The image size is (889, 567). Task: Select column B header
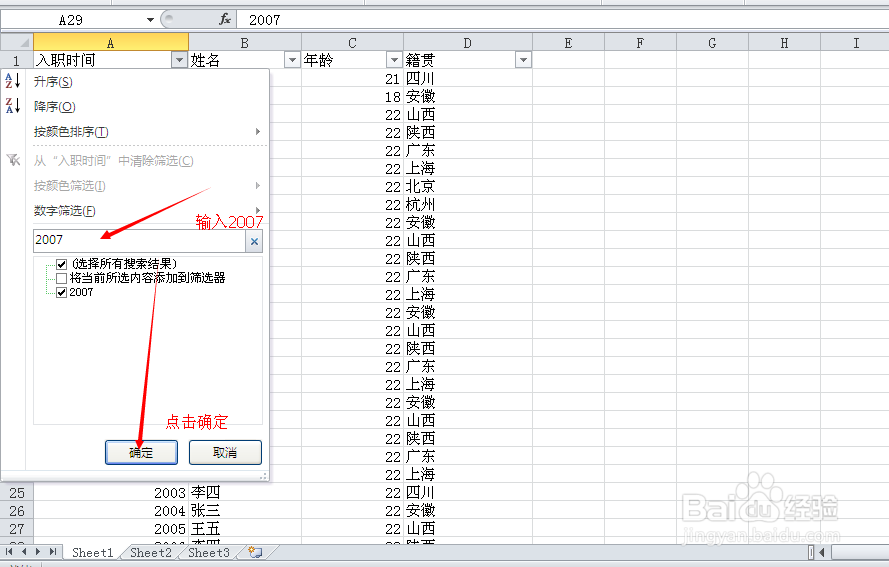pyautogui.click(x=244, y=43)
